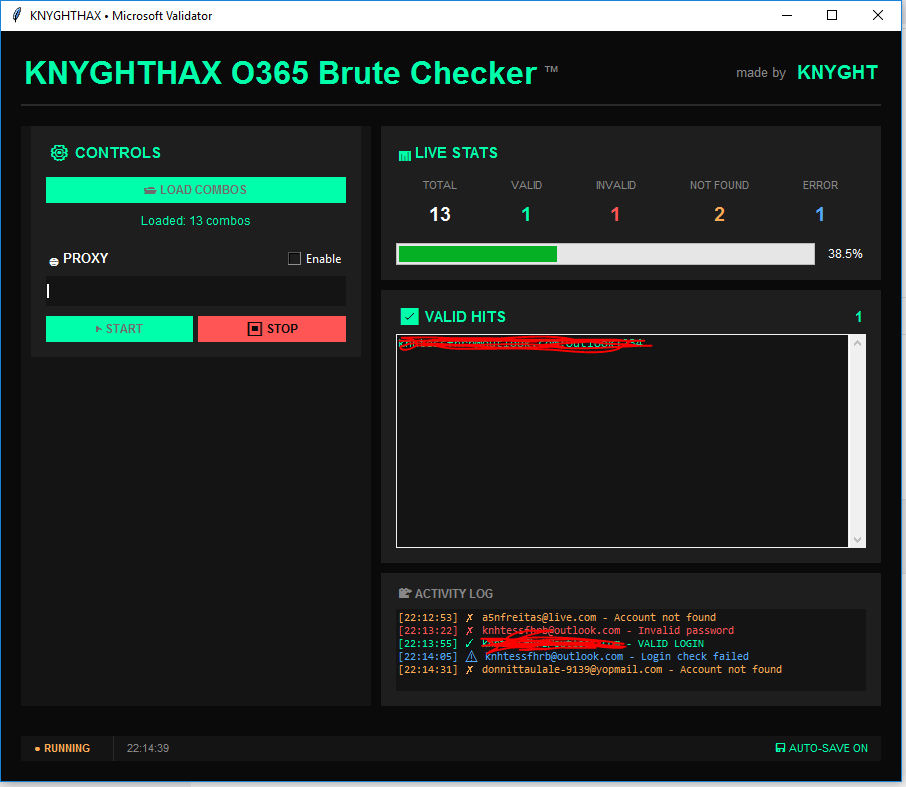Click the CONTROLS gear icon
The height and width of the screenshot is (787, 906).
point(59,153)
